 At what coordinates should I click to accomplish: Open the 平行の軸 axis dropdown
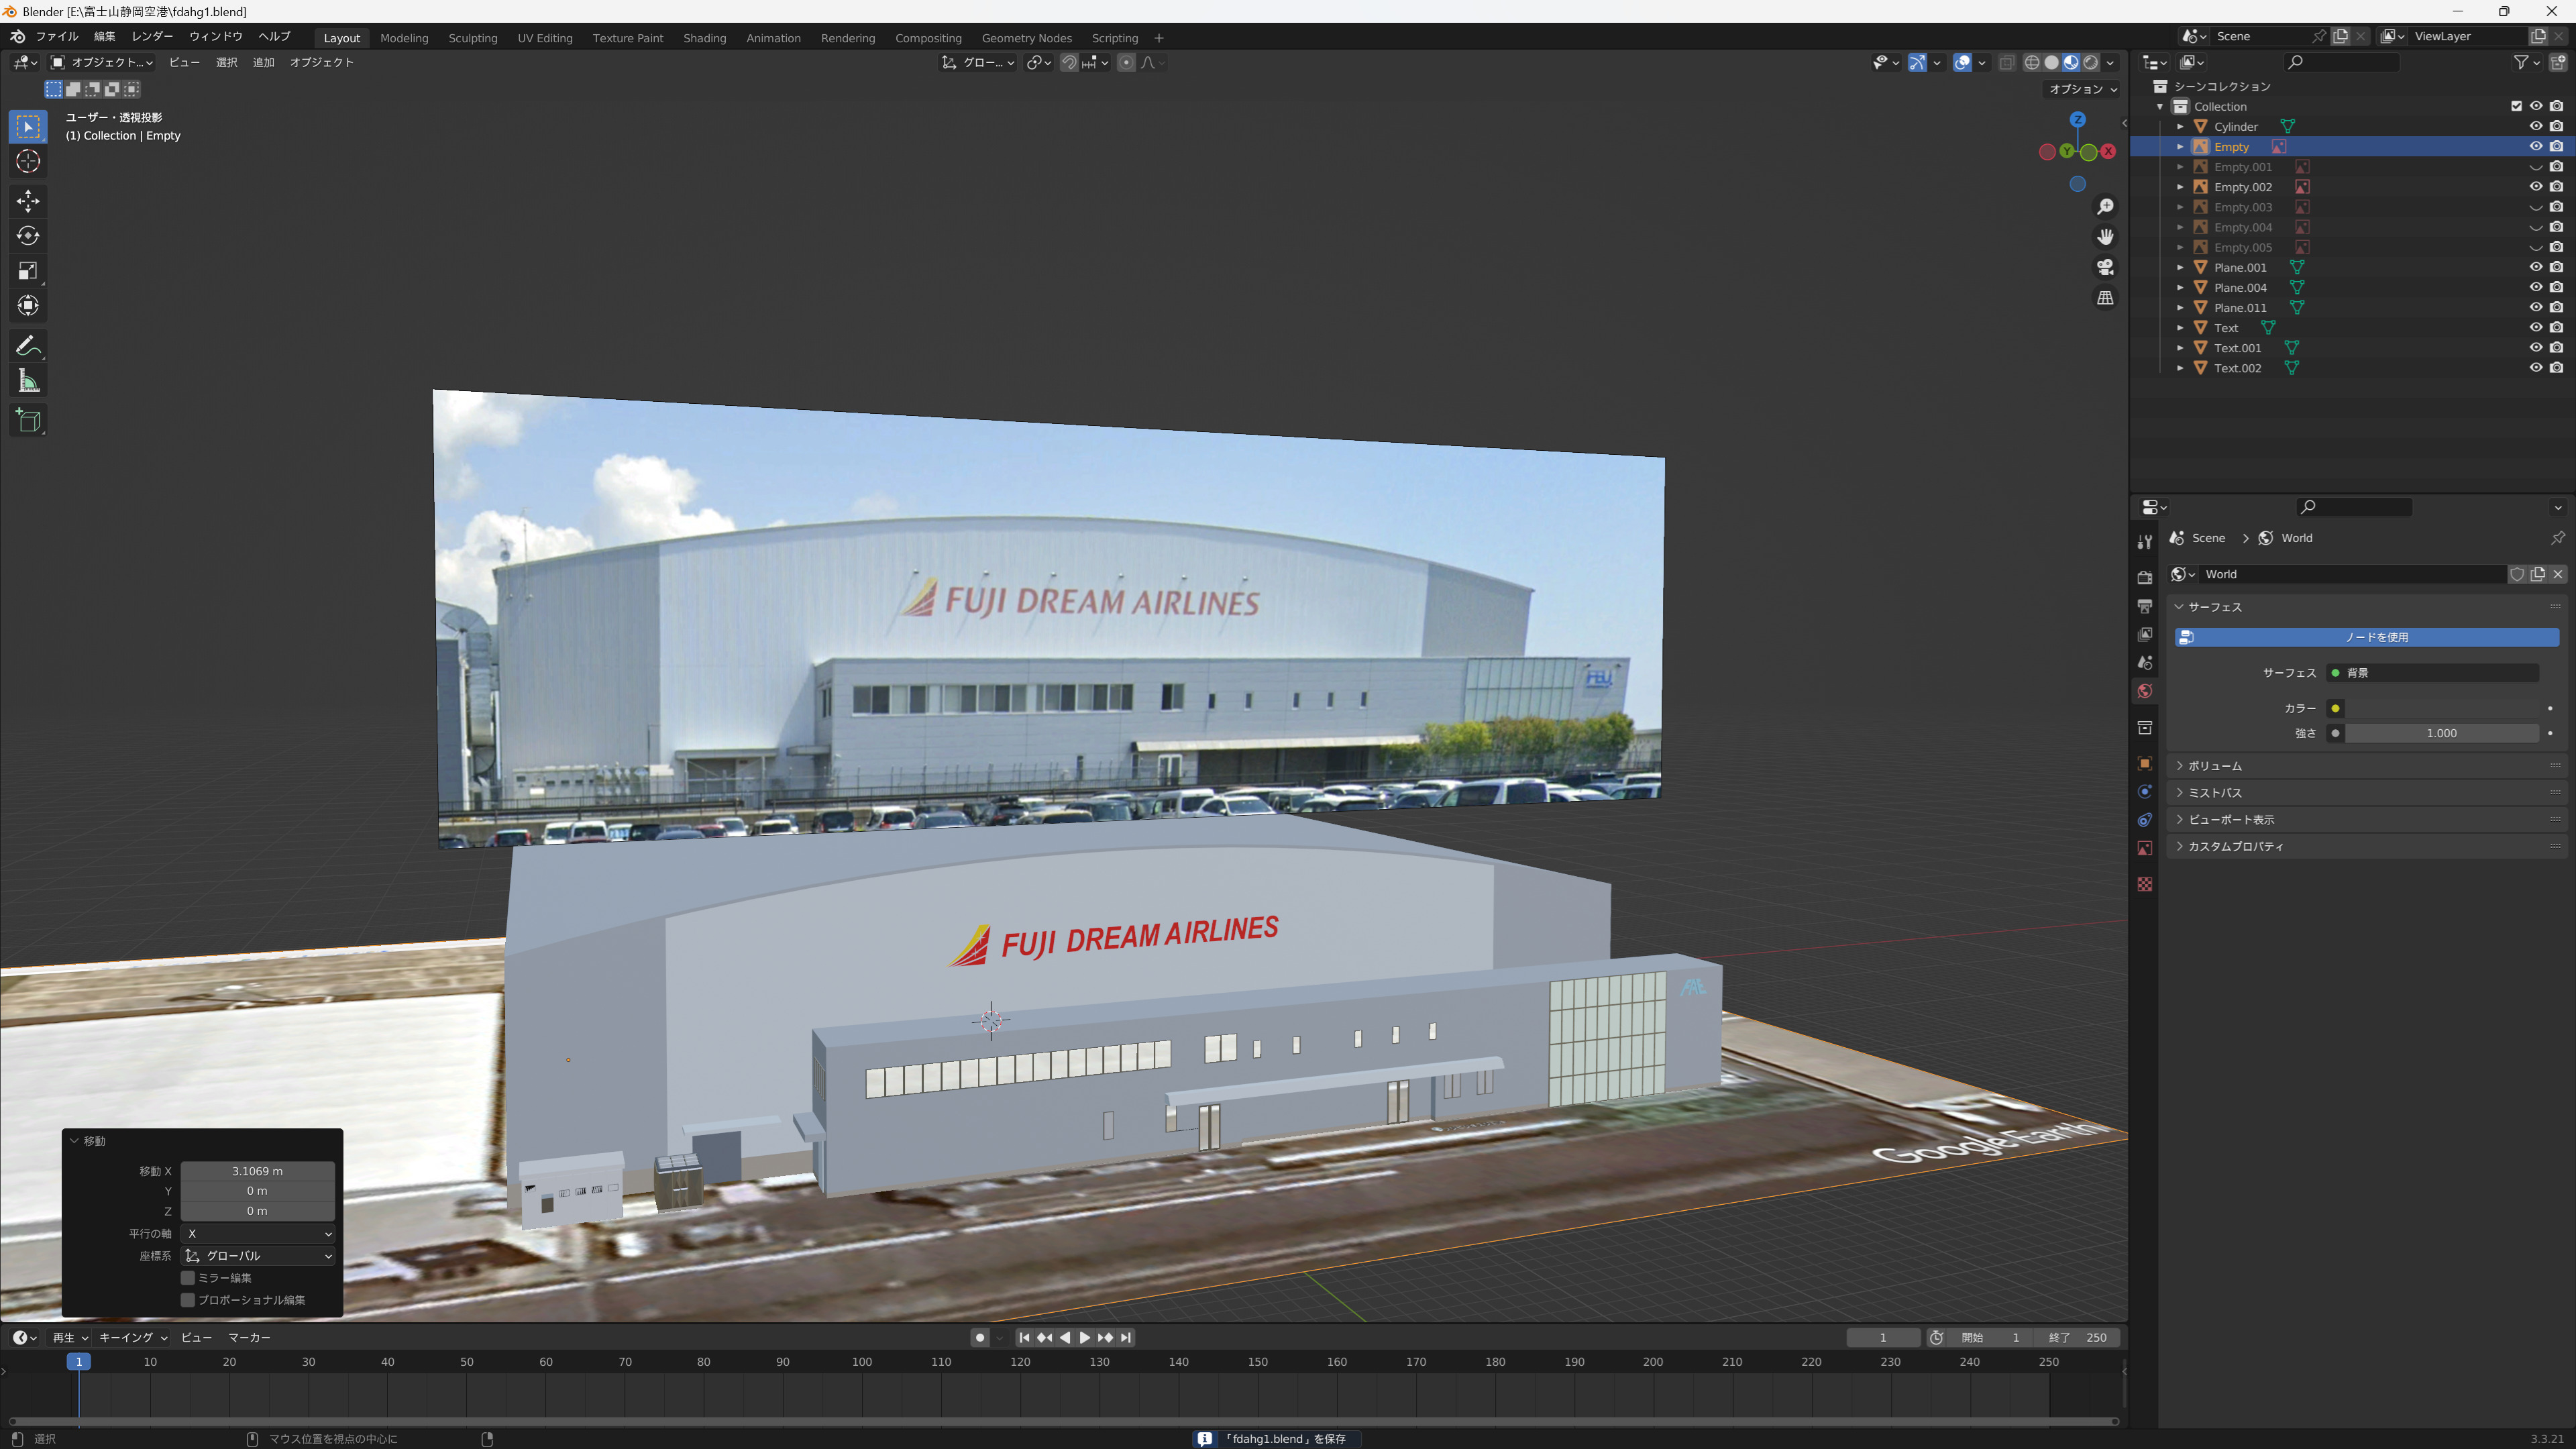[x=258, y=1234]
